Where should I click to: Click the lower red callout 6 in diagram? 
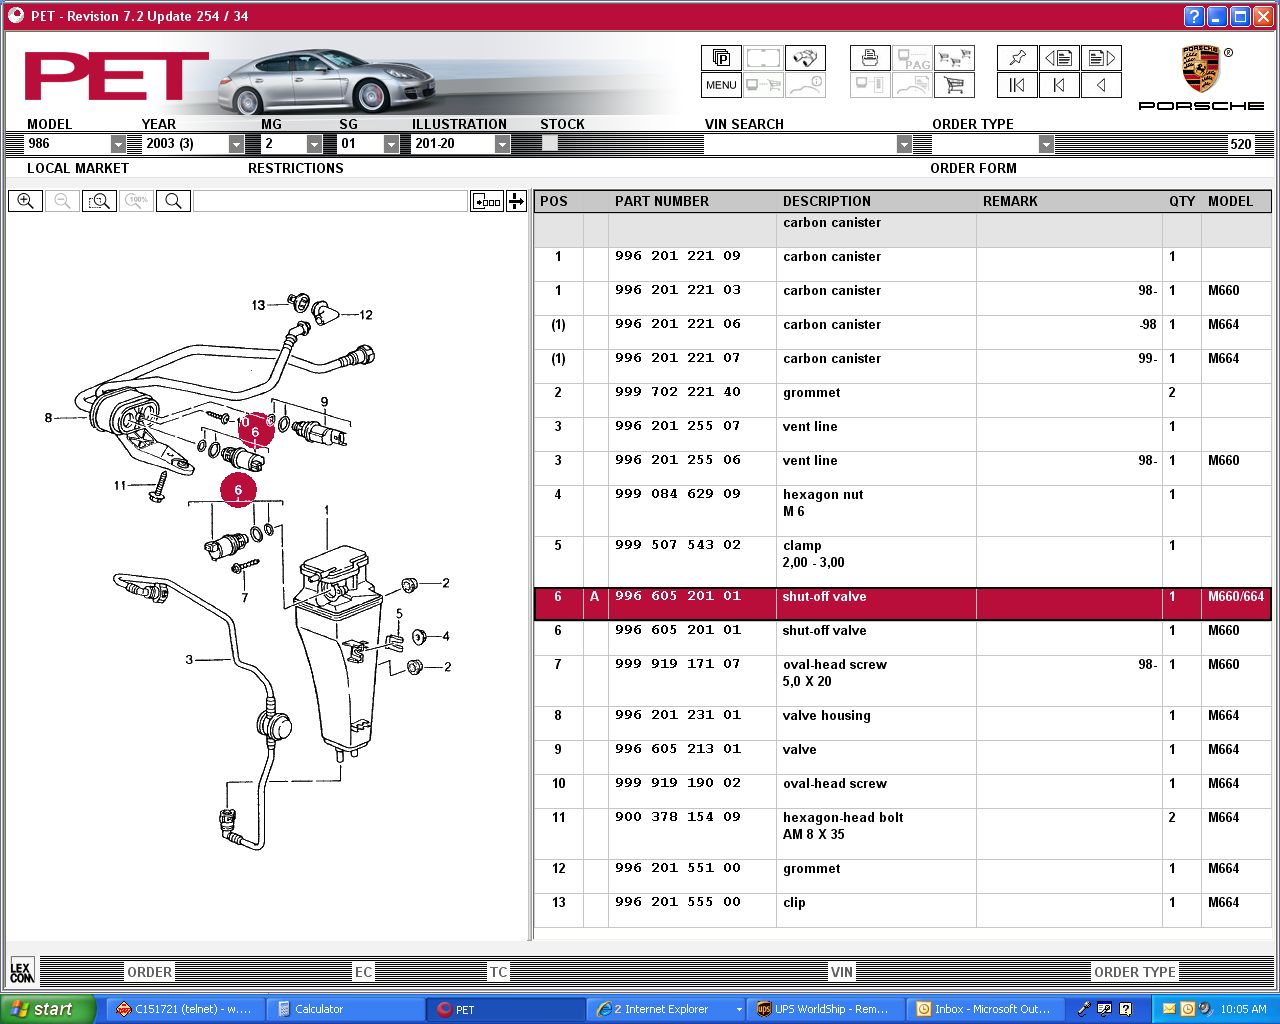[238, 490]
